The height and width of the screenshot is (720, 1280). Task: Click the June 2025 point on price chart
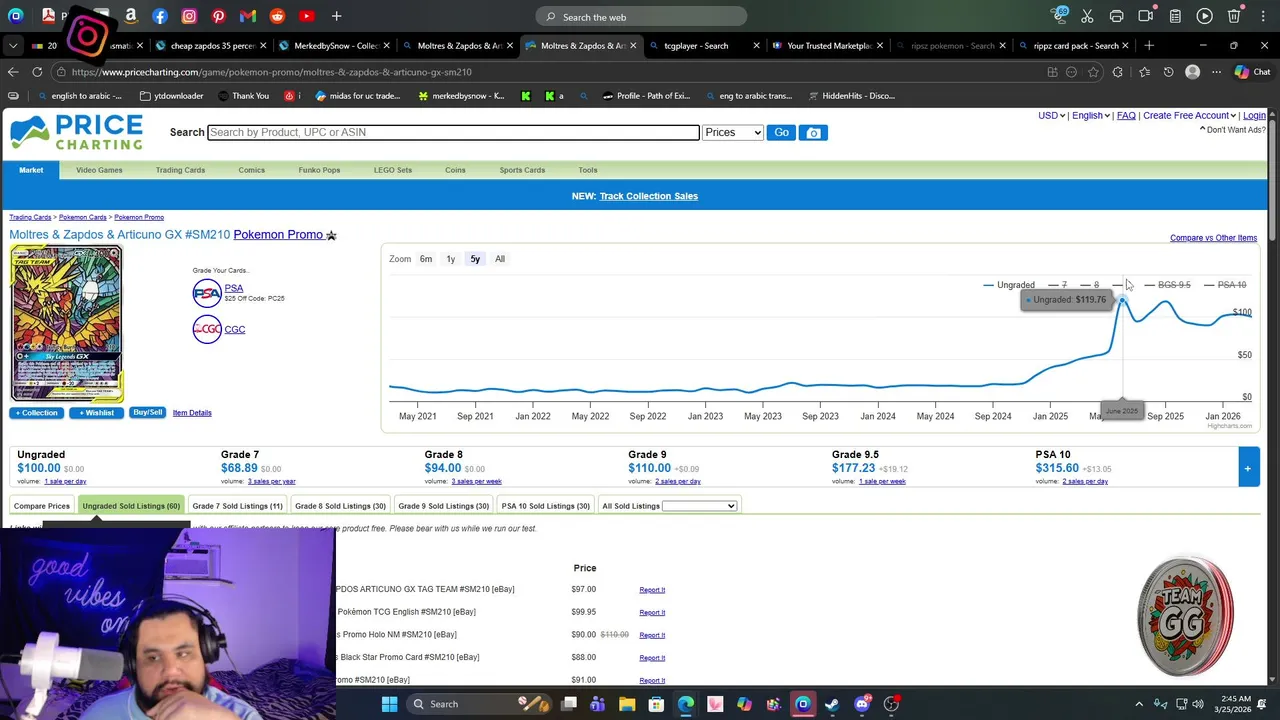click(1123, 301)
